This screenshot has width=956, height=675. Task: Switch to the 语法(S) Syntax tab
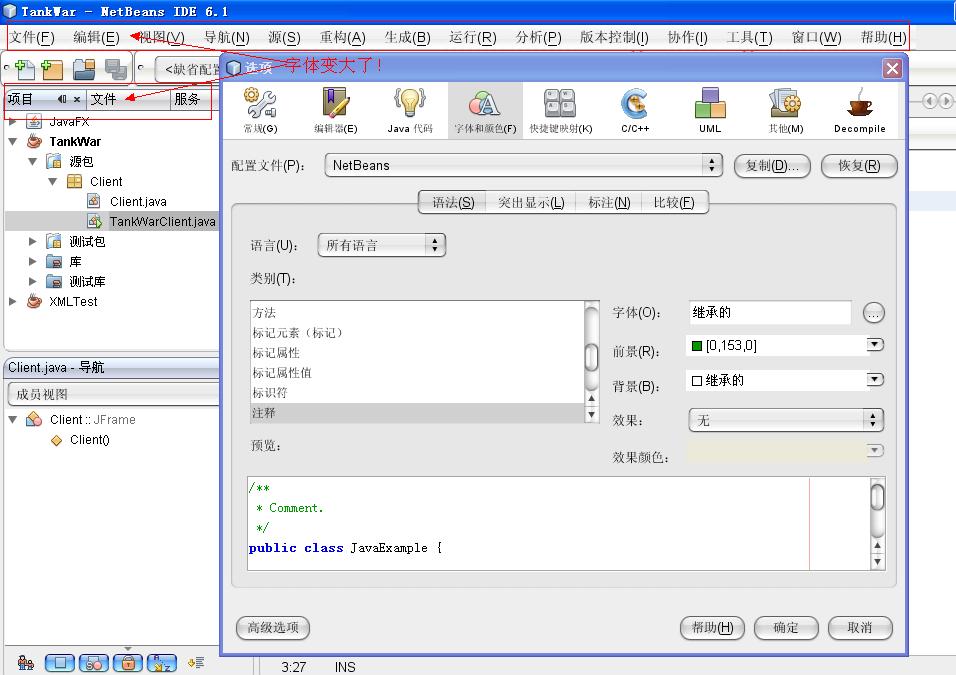point(453,202)
